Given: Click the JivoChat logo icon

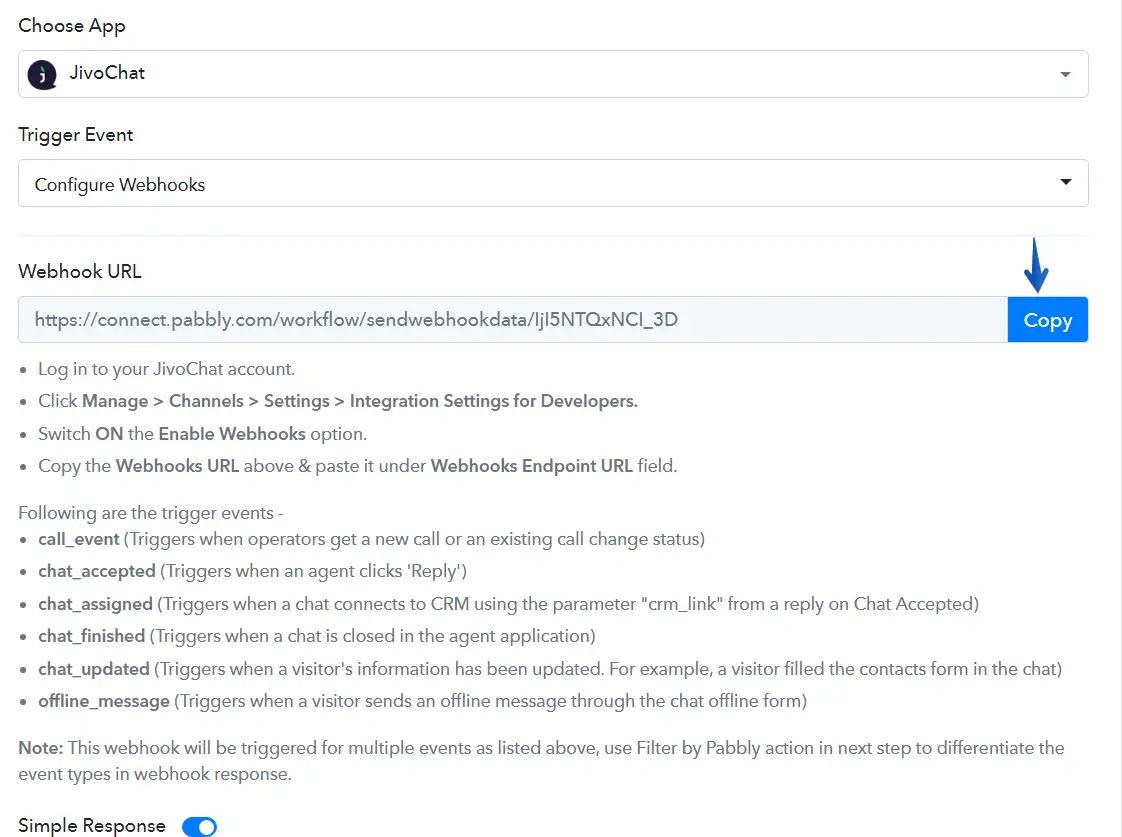Looking at the screenshot, I should tap(42, 74).
